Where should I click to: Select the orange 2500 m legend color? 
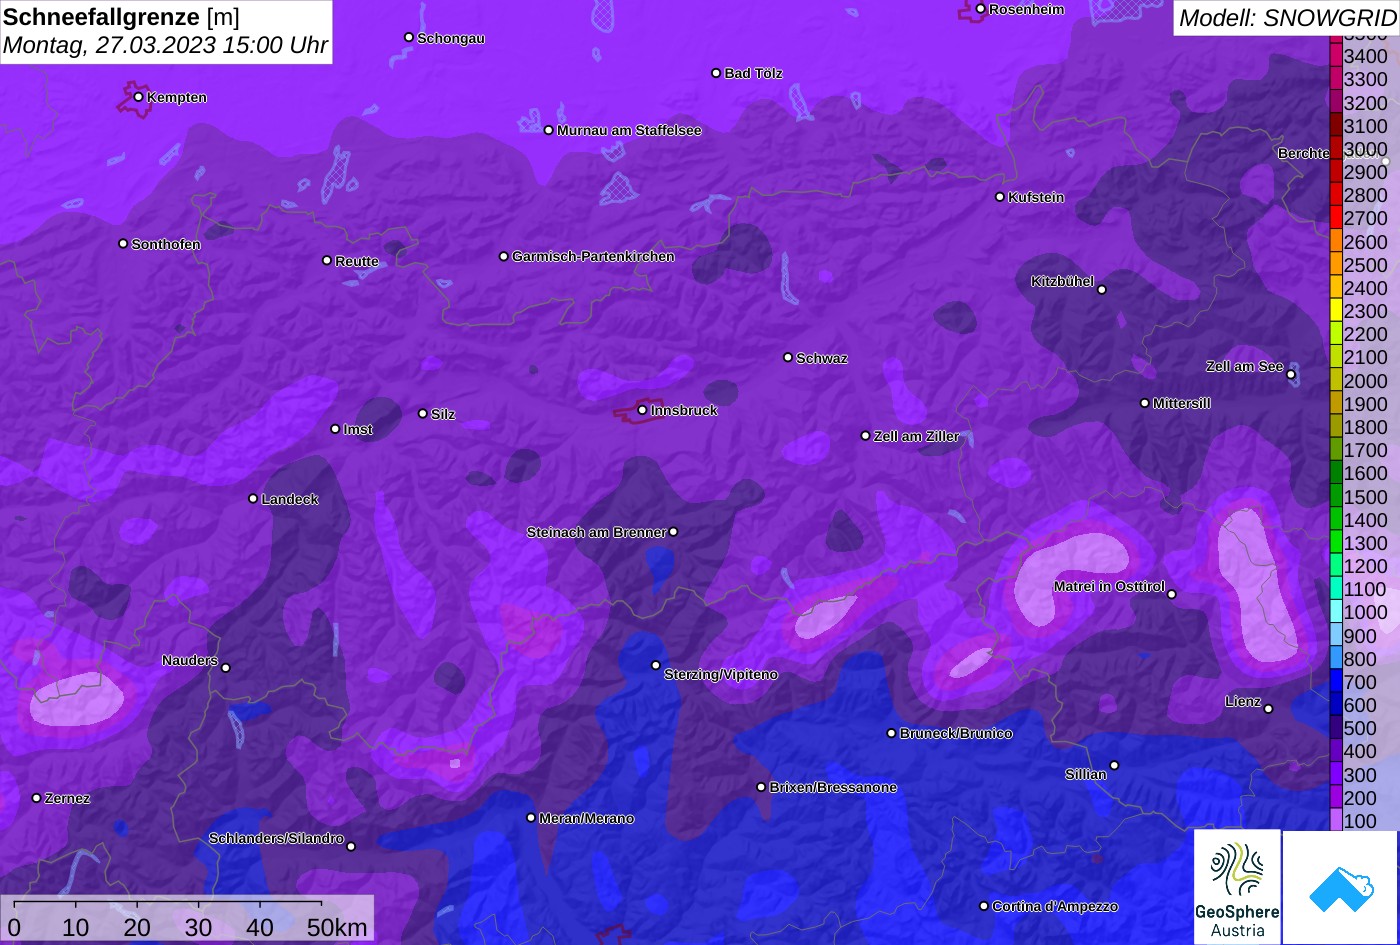point(1335,265)
